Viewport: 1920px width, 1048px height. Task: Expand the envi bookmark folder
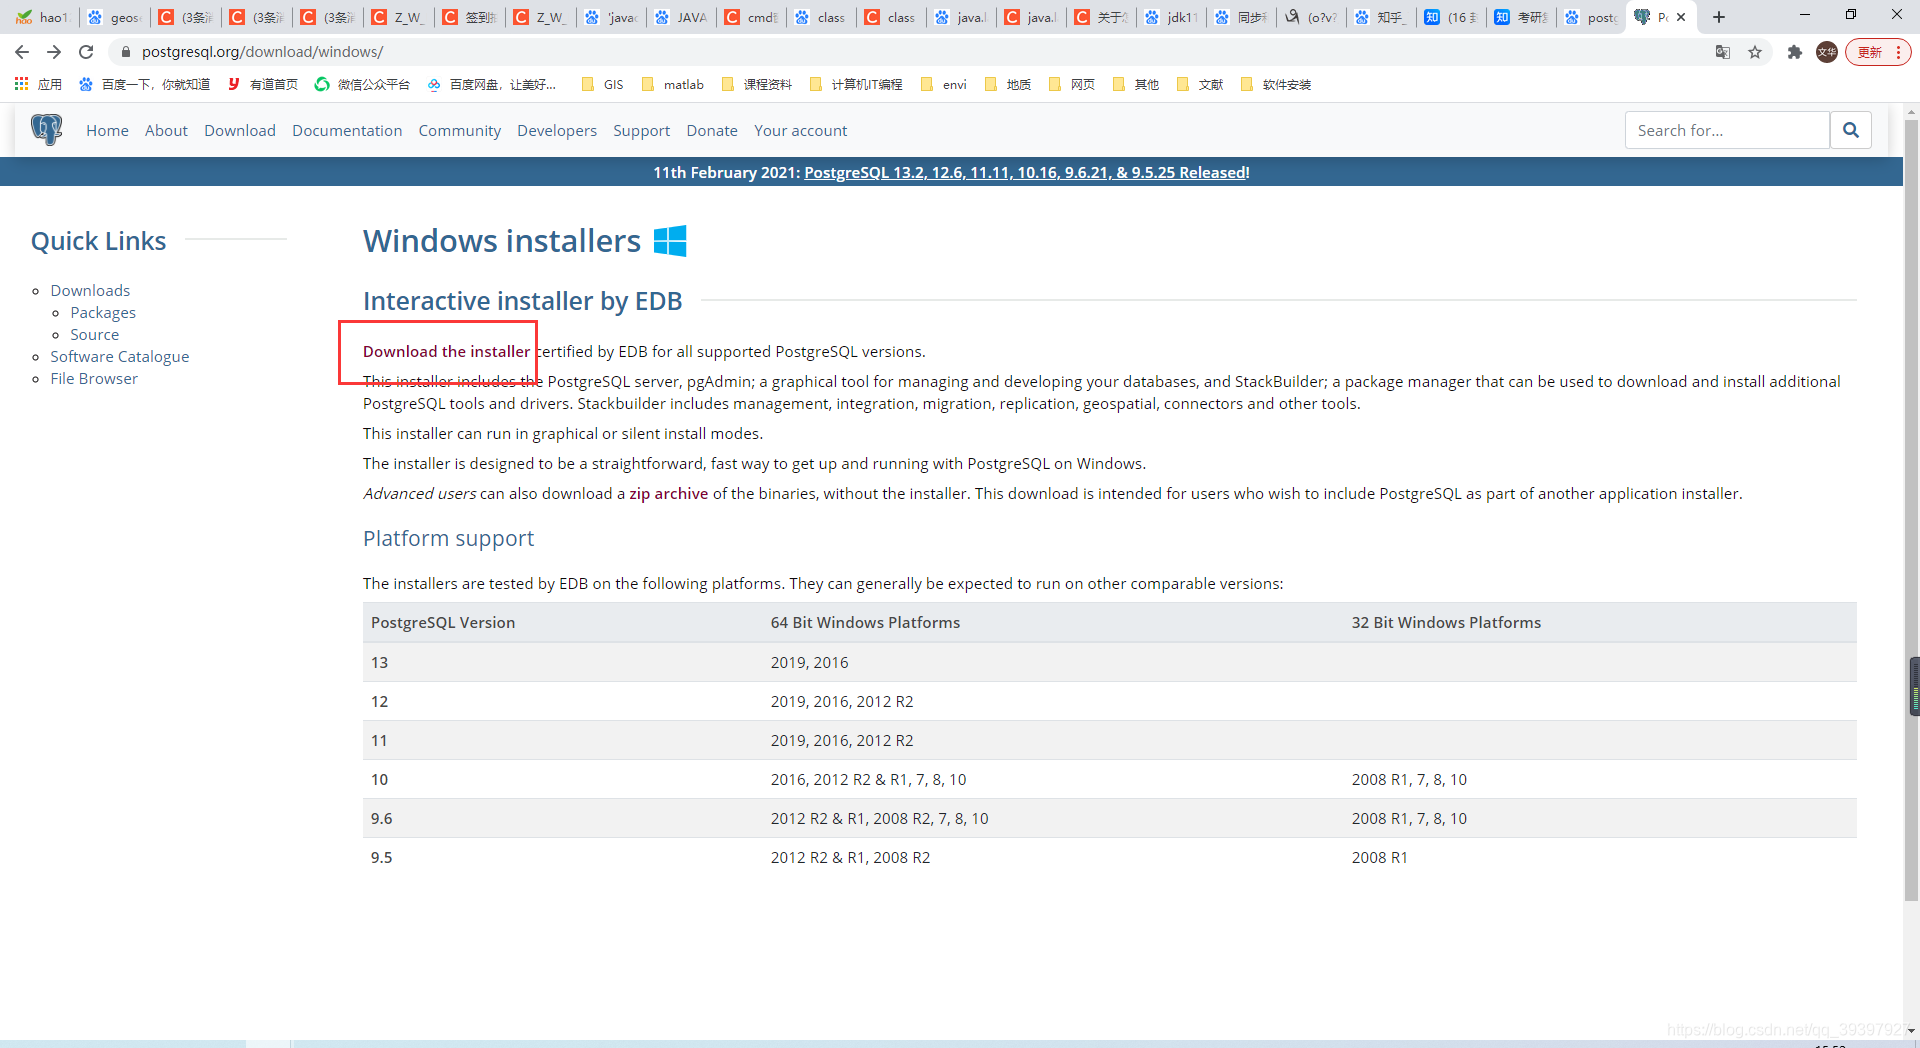click(x=943, y=84)
